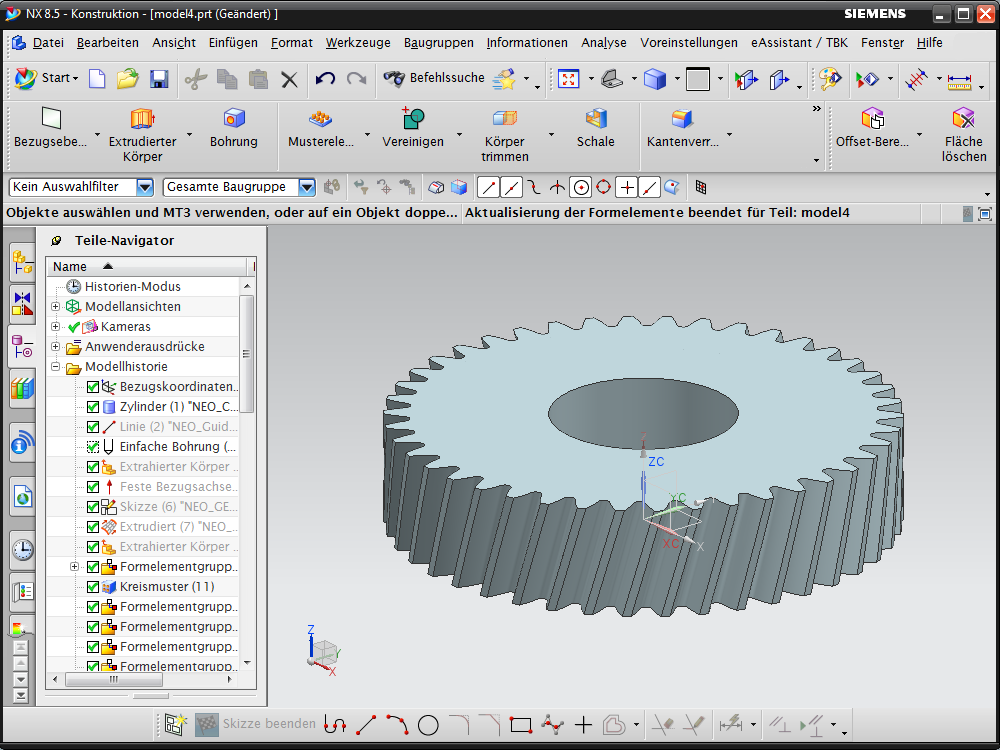1000x750 pixels.
Task: Select the Schale shell tool
Action: (x=595, y=129)
